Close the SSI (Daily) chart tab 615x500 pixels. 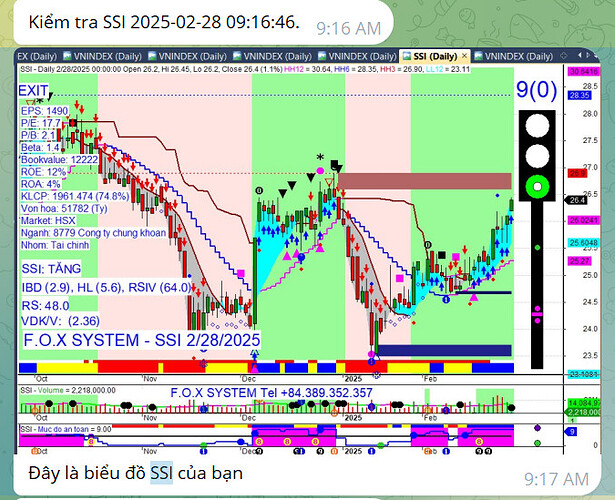pos(464,56)
